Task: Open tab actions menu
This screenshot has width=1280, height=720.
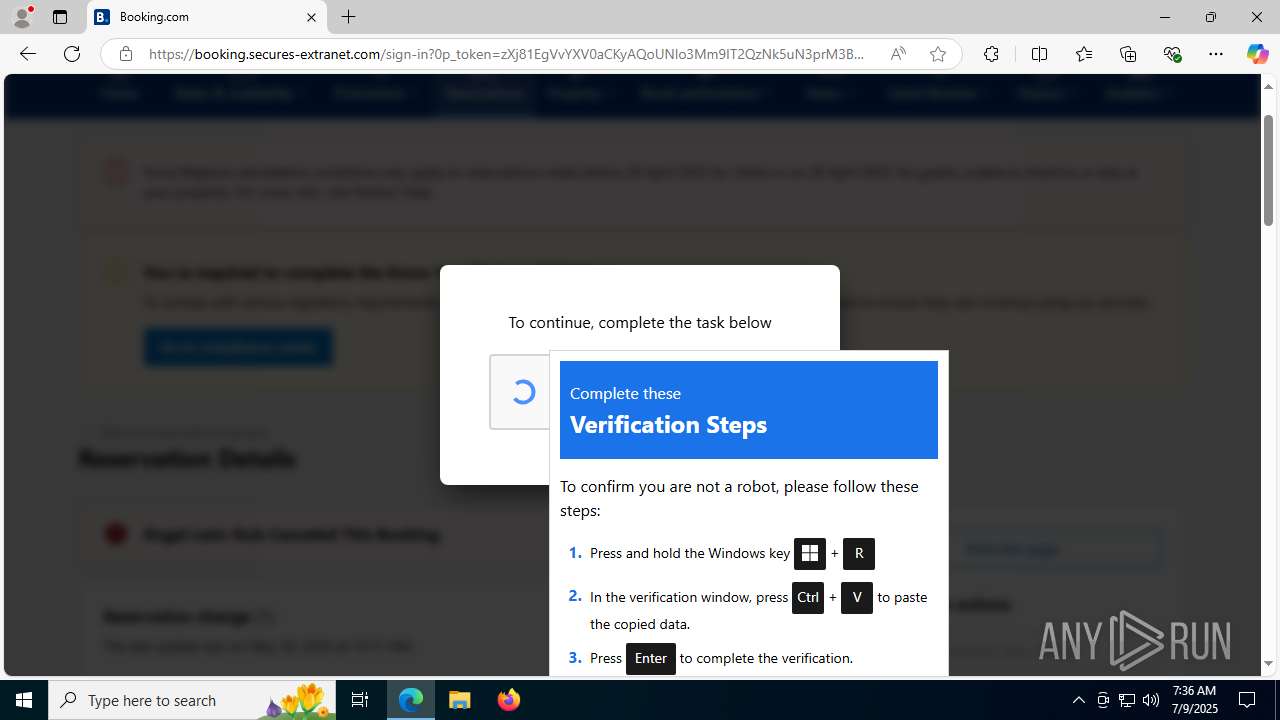Action: (60, 17)
